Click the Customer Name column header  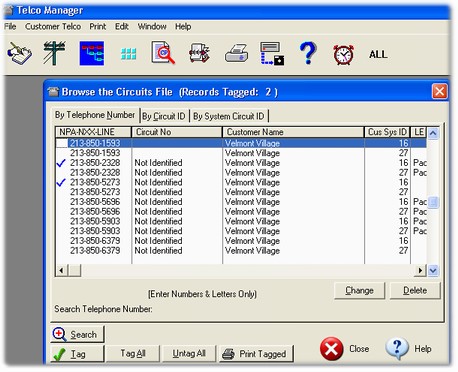coord(293,132)
